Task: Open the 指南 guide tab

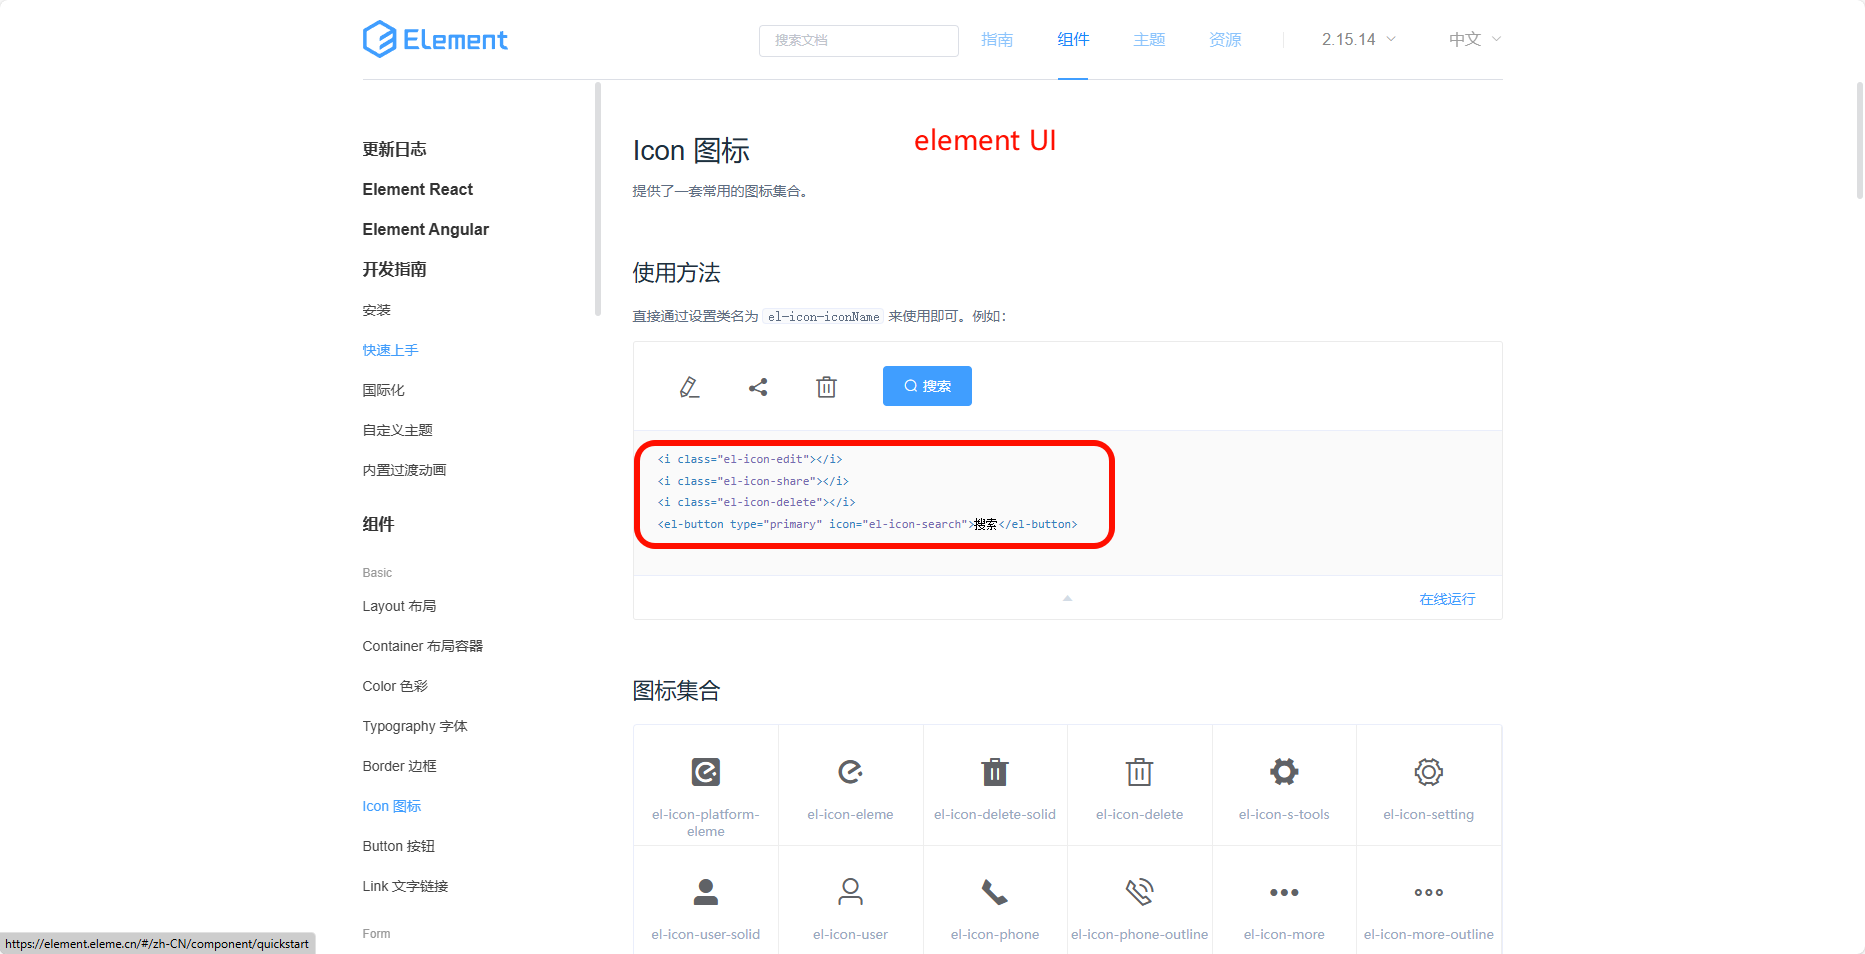Action: 997,39
